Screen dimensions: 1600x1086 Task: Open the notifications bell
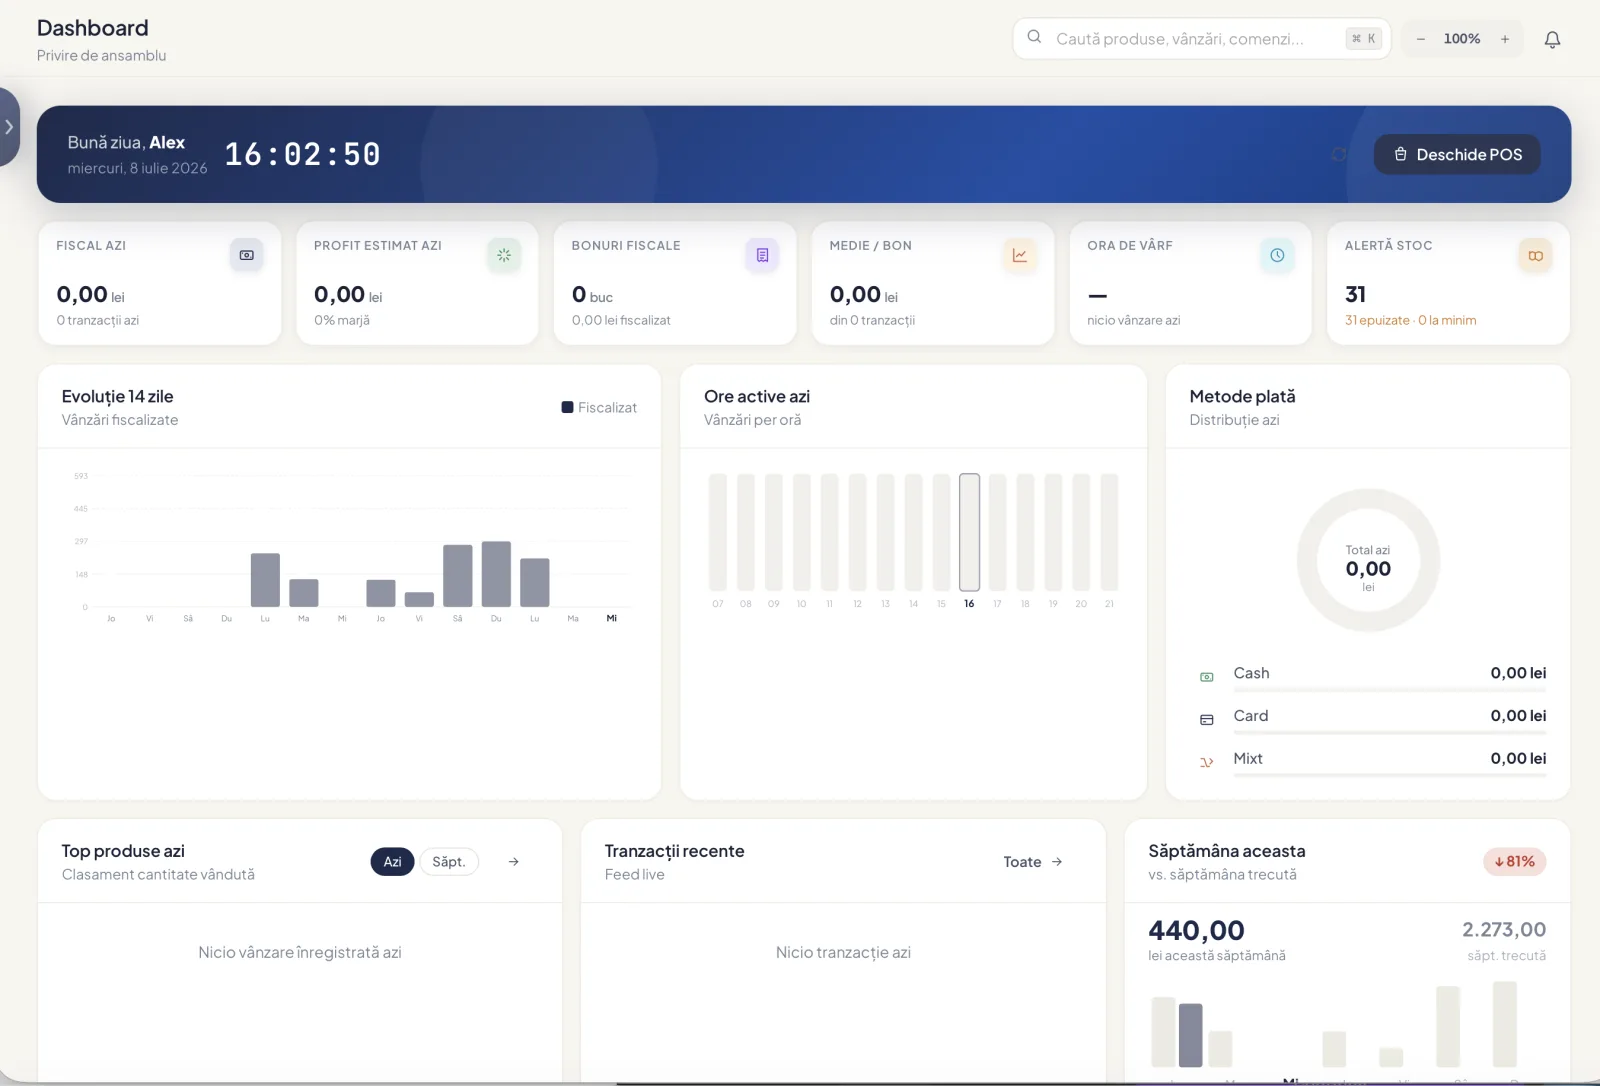tap(1552, 39)
